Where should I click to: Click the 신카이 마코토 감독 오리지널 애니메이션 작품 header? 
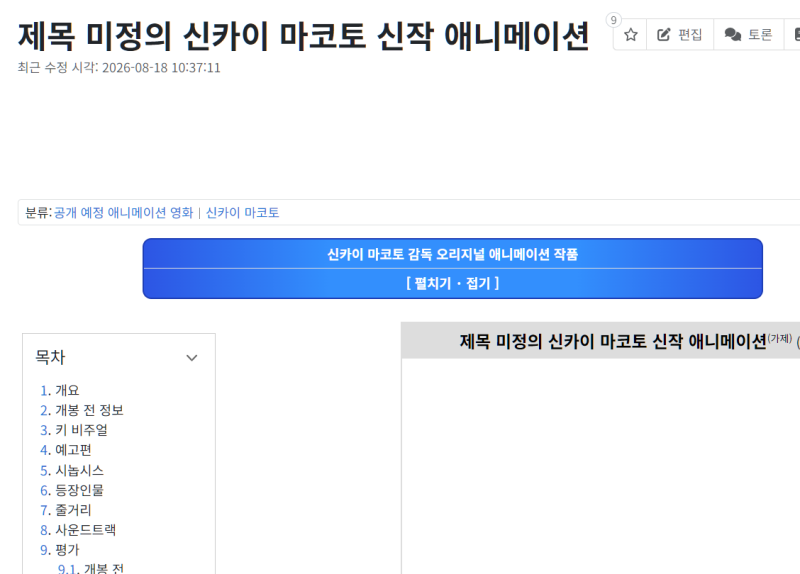453,254
